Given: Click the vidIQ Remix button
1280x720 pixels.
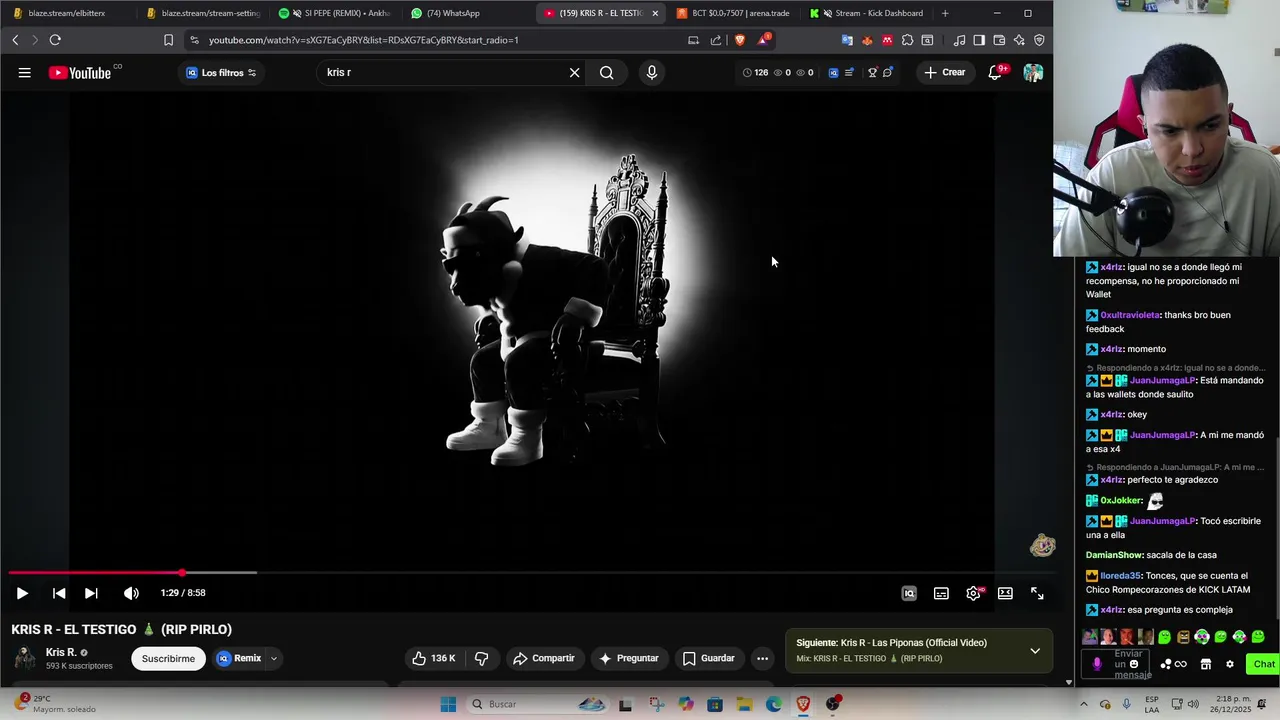Looking at the screenshot, I should [239, 658].
